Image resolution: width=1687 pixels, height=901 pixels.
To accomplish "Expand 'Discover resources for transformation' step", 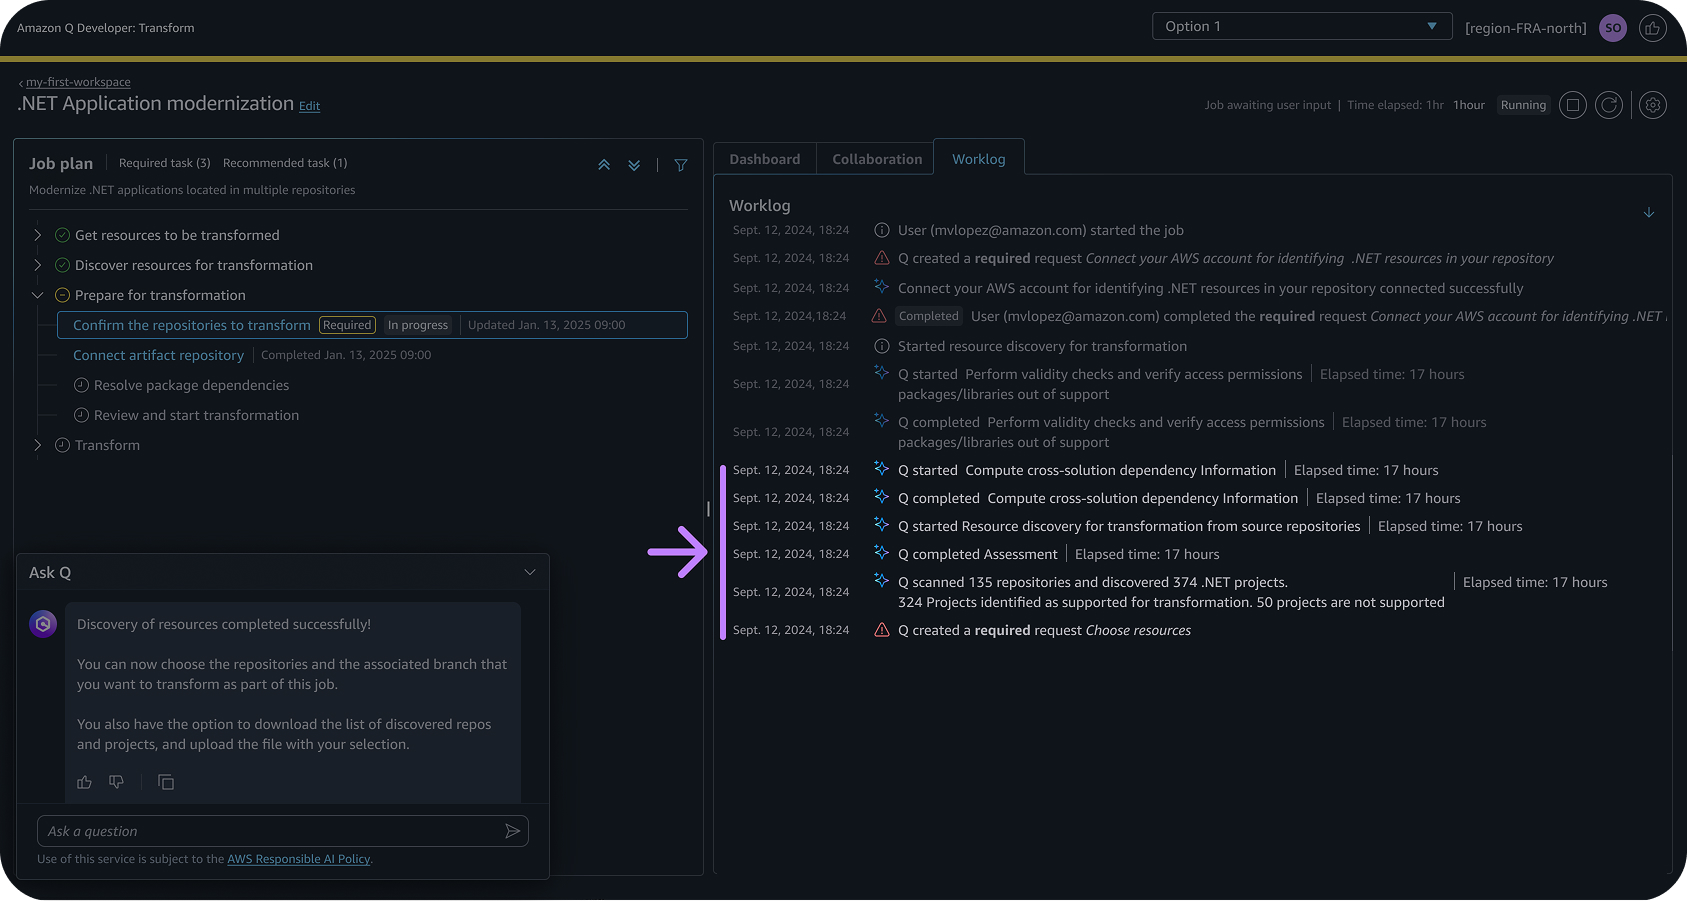I will [x=38, y=265].
